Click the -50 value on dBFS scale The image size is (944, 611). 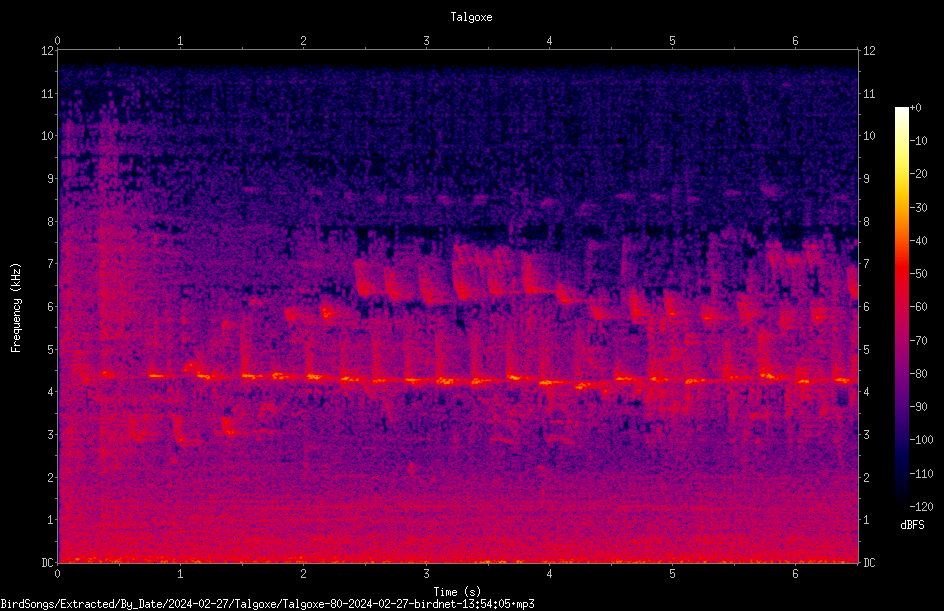click(919, 274)
